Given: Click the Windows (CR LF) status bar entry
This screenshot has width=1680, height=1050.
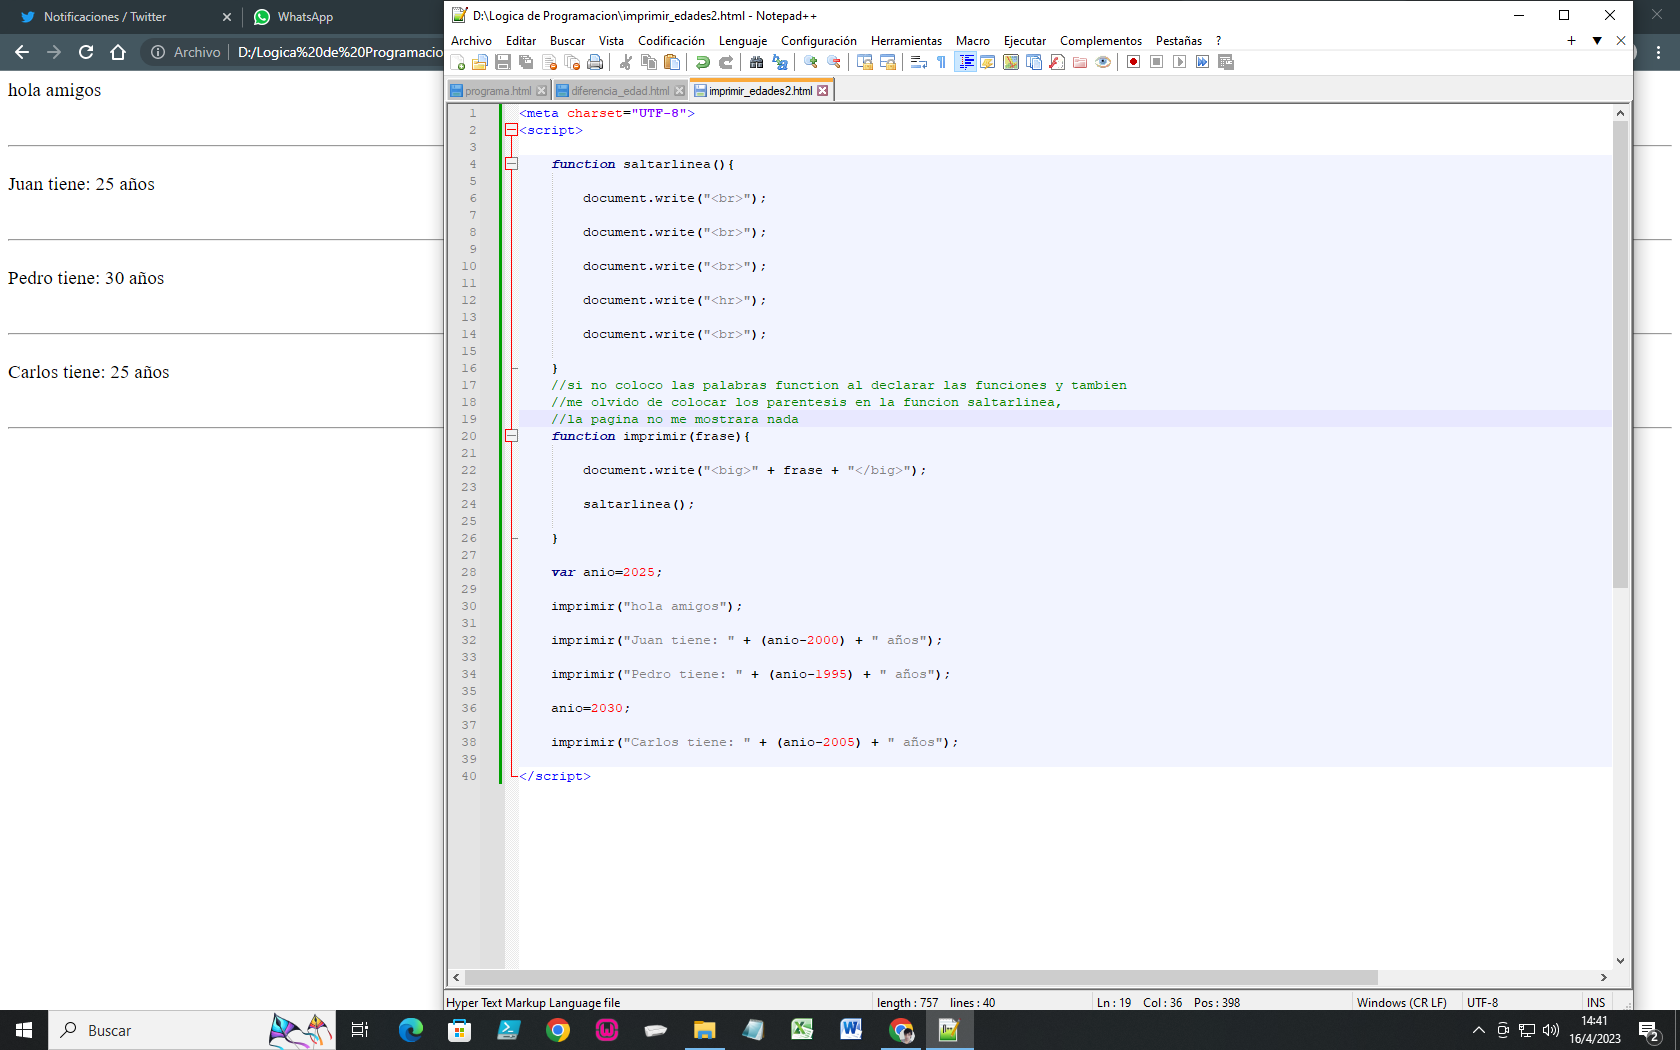Looking at the screenshot, I should click(1401, 1003).
